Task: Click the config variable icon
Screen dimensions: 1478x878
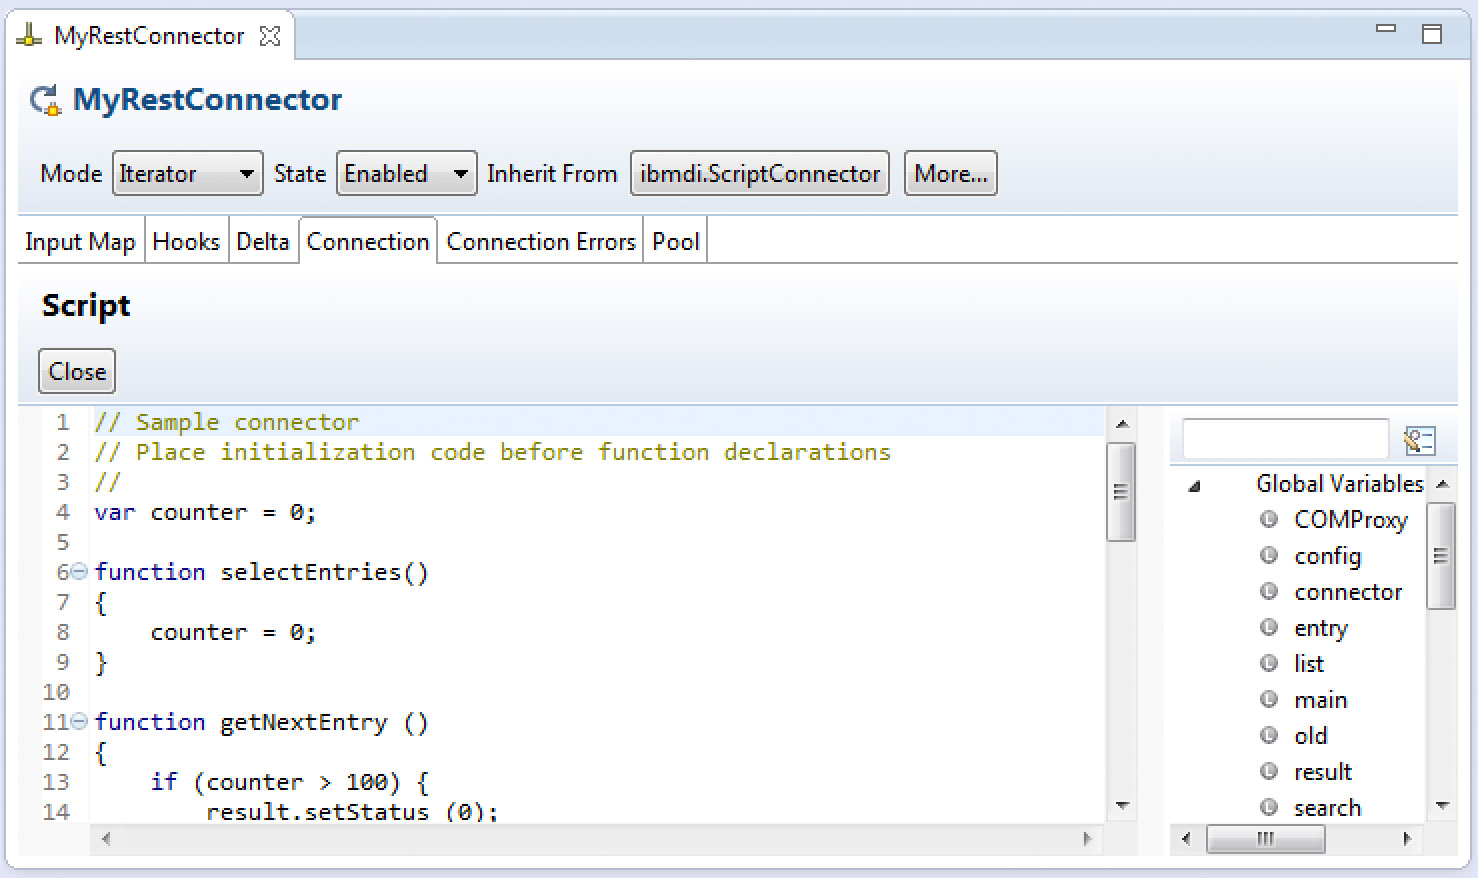Action: click(x=1269, y=555)
